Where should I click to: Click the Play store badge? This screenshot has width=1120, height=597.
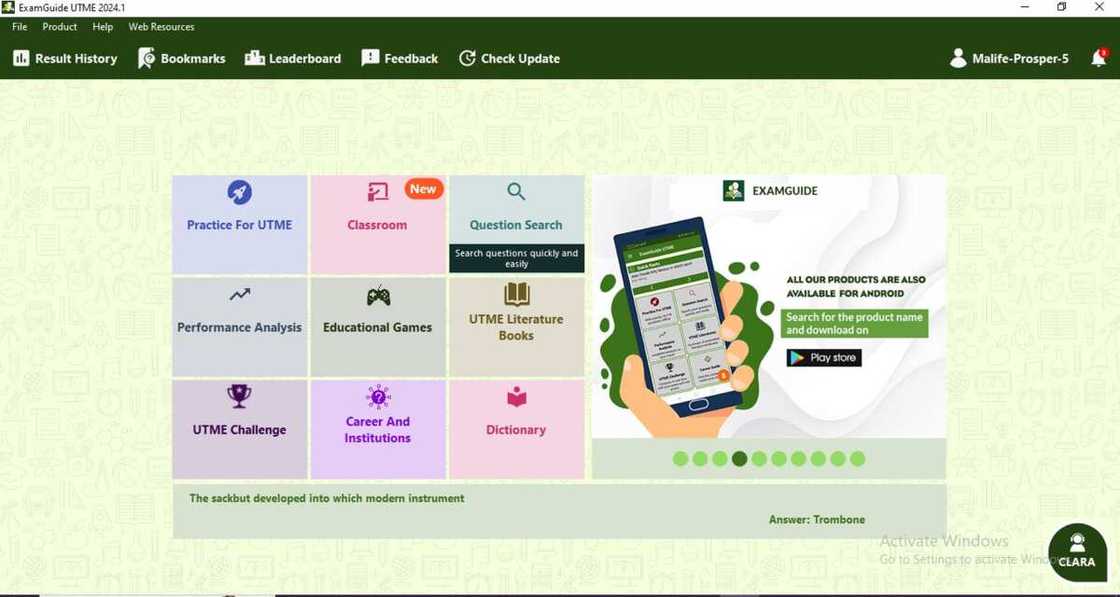click(x=823, y=358)
